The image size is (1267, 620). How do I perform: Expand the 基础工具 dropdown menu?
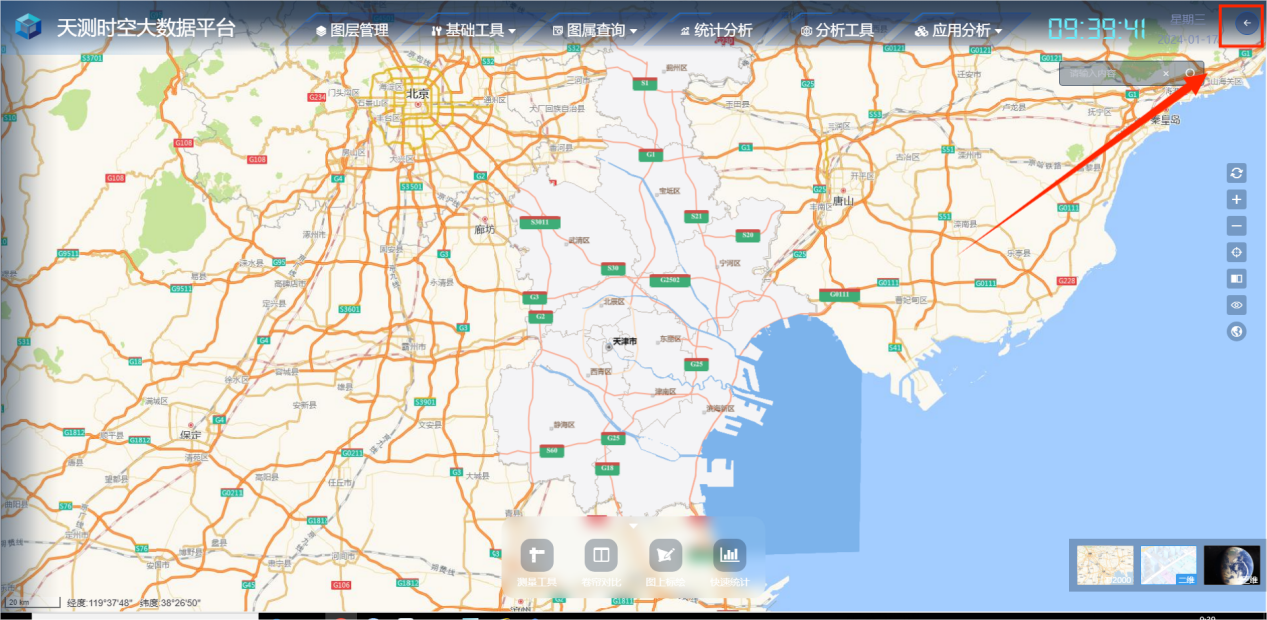pyautogui.click(x=473, y=30)
